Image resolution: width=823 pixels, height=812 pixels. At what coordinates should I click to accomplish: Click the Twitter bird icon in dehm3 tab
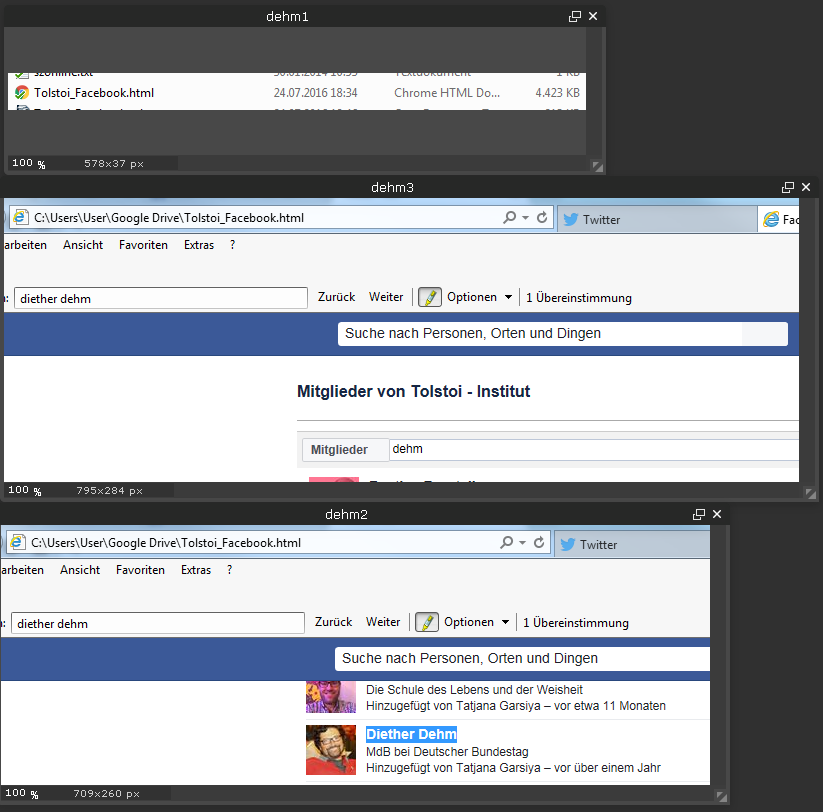pos(571,219)
